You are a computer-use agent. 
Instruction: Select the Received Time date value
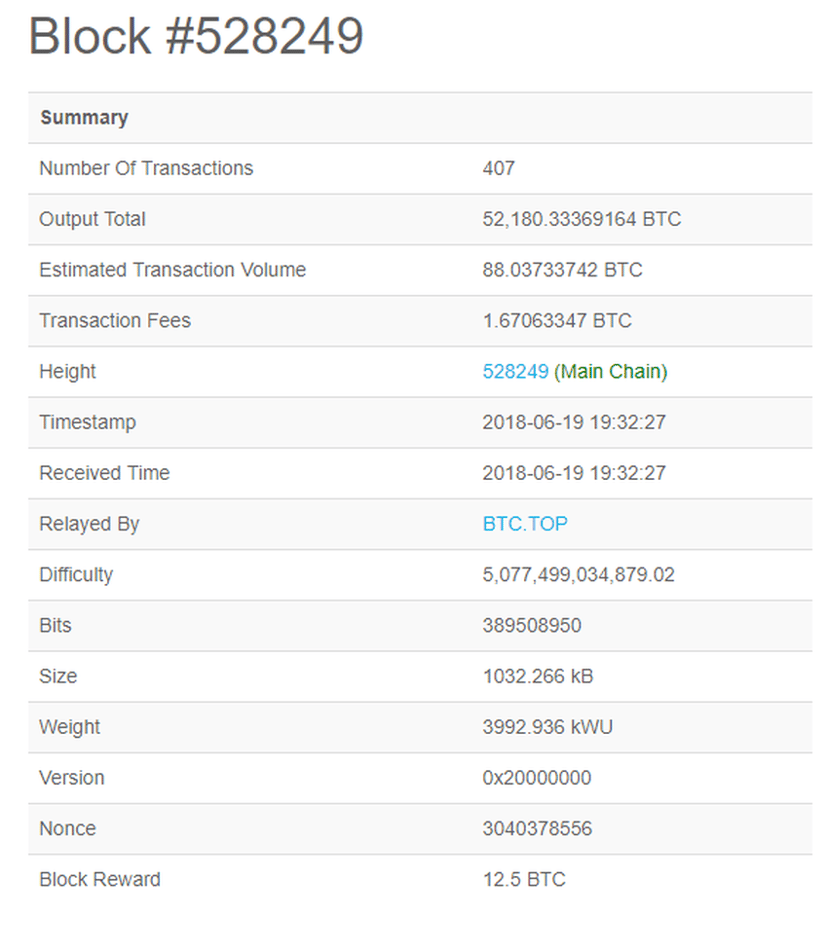(574, 473)
